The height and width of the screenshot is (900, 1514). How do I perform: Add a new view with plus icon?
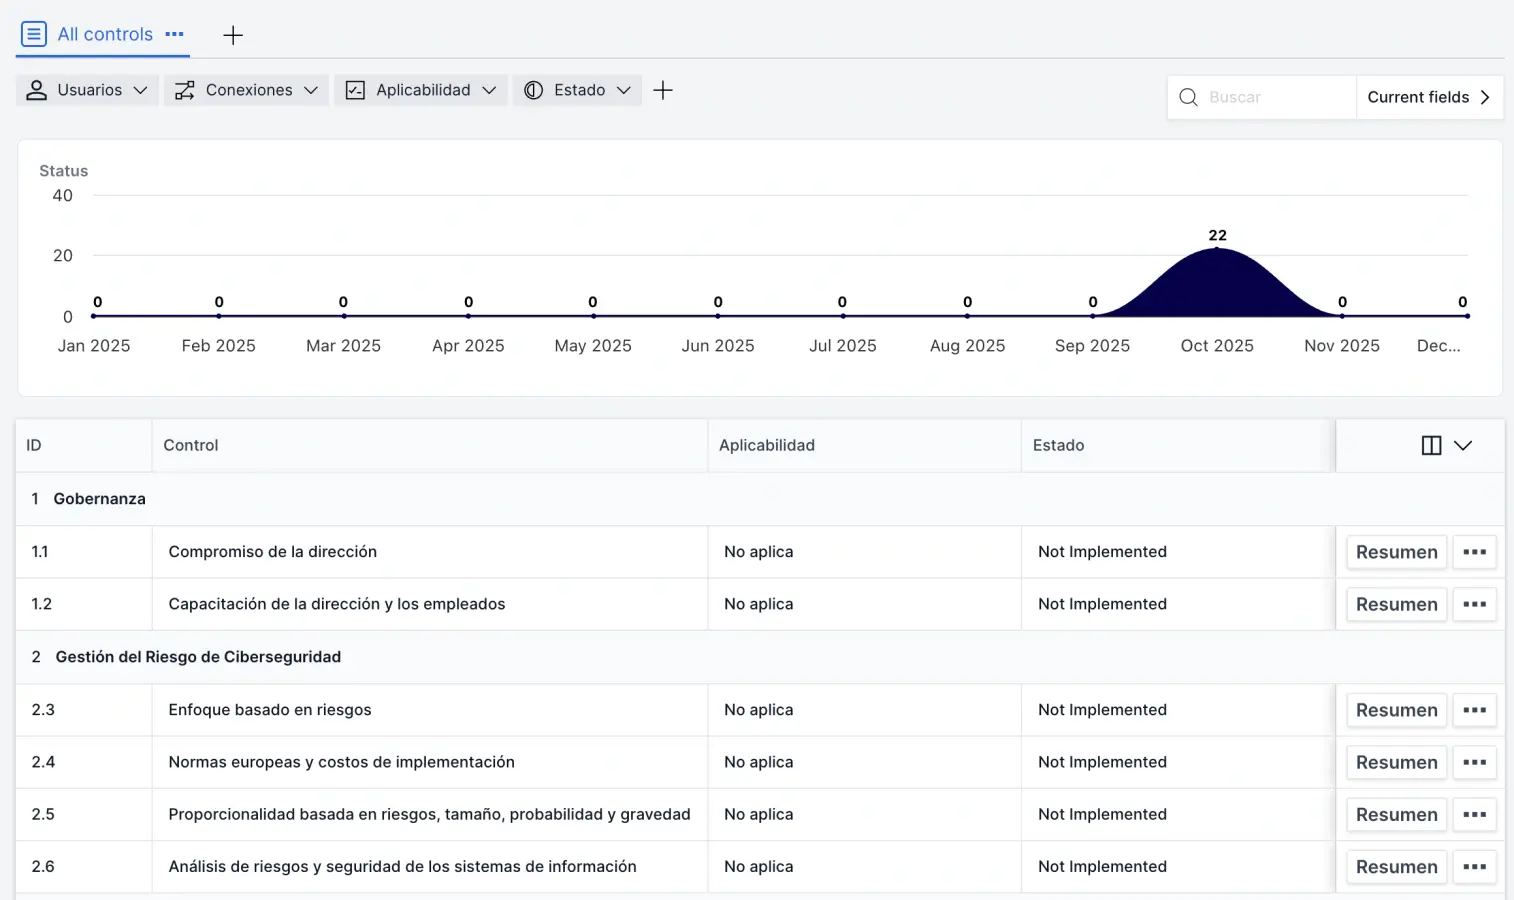233,35
